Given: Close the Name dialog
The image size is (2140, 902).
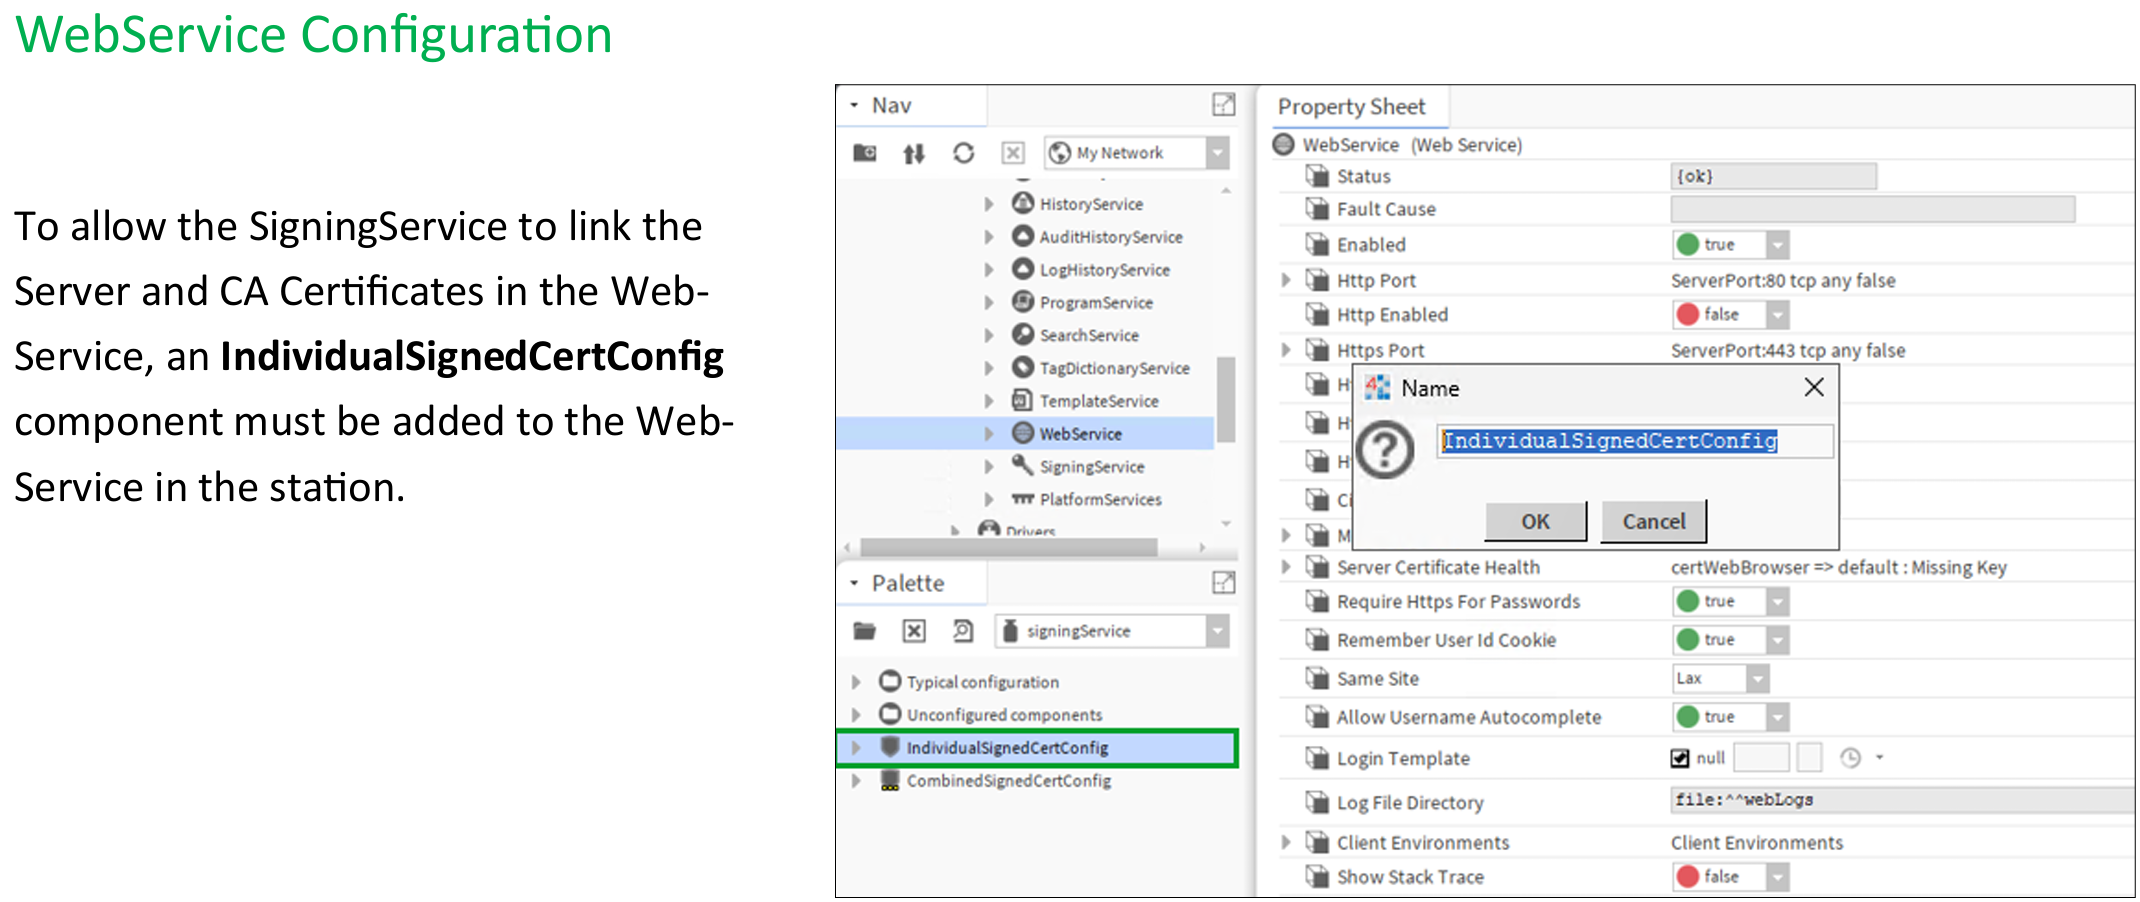Looking at the screenshot, I should (x=1814, y=388).
